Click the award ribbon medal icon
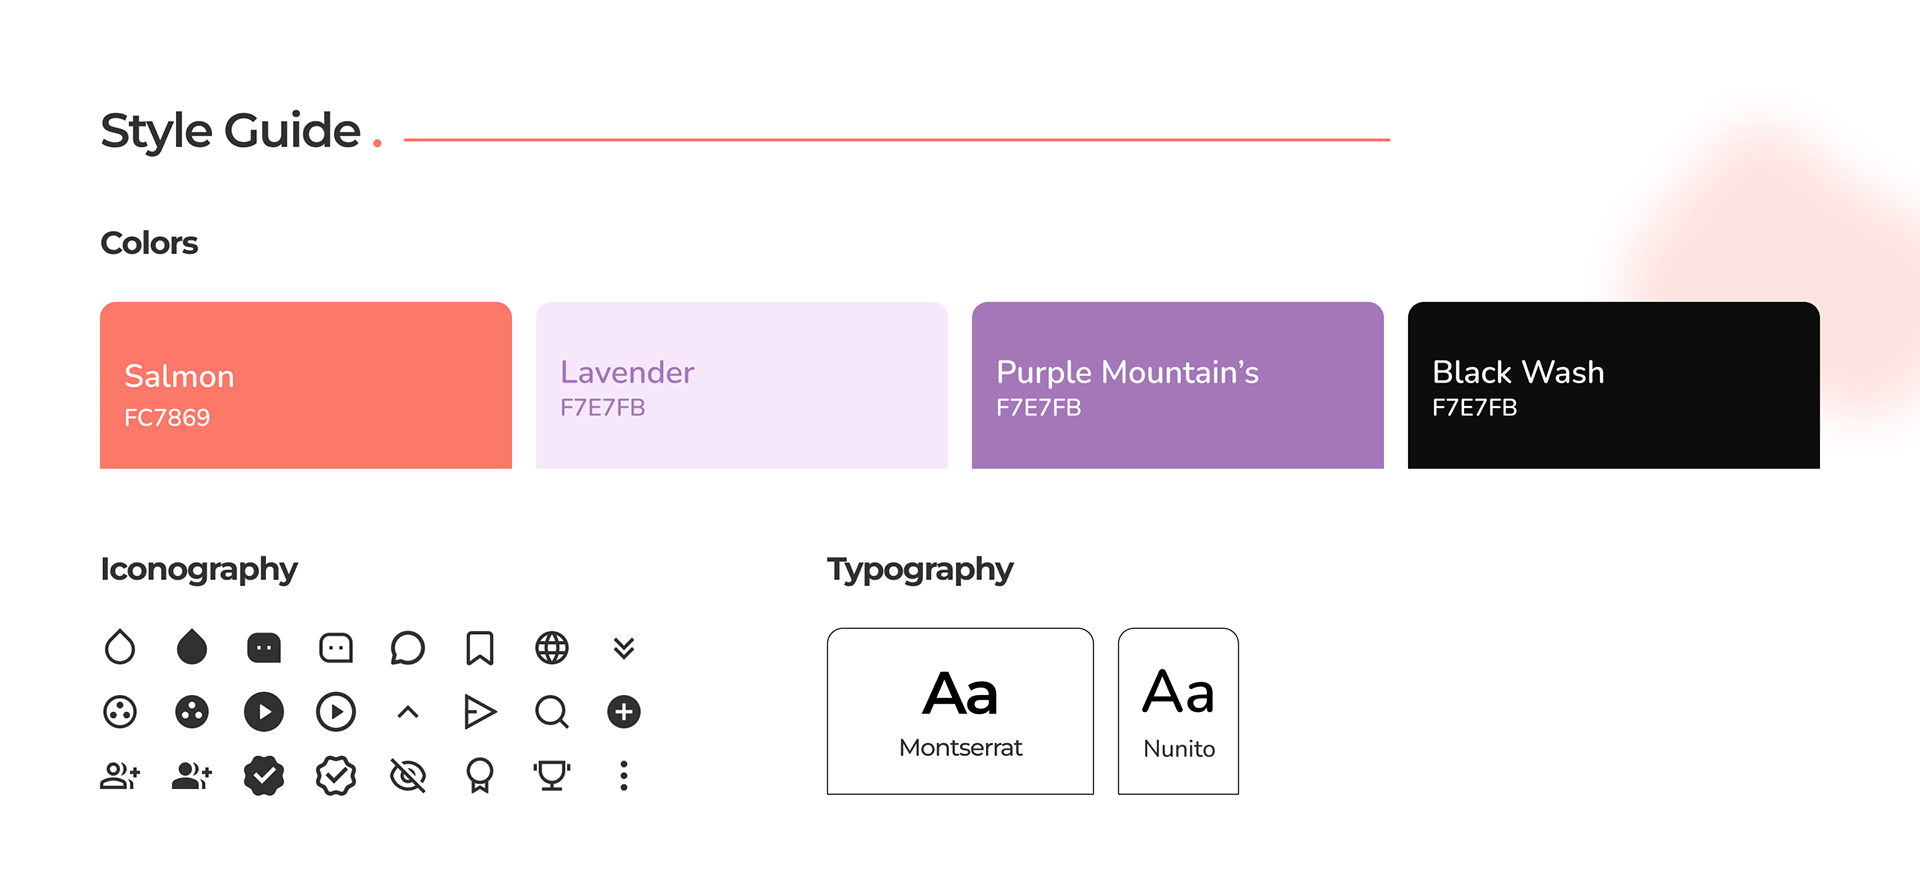This screenshot has width=1920, height=895. [x=480, y=775]
